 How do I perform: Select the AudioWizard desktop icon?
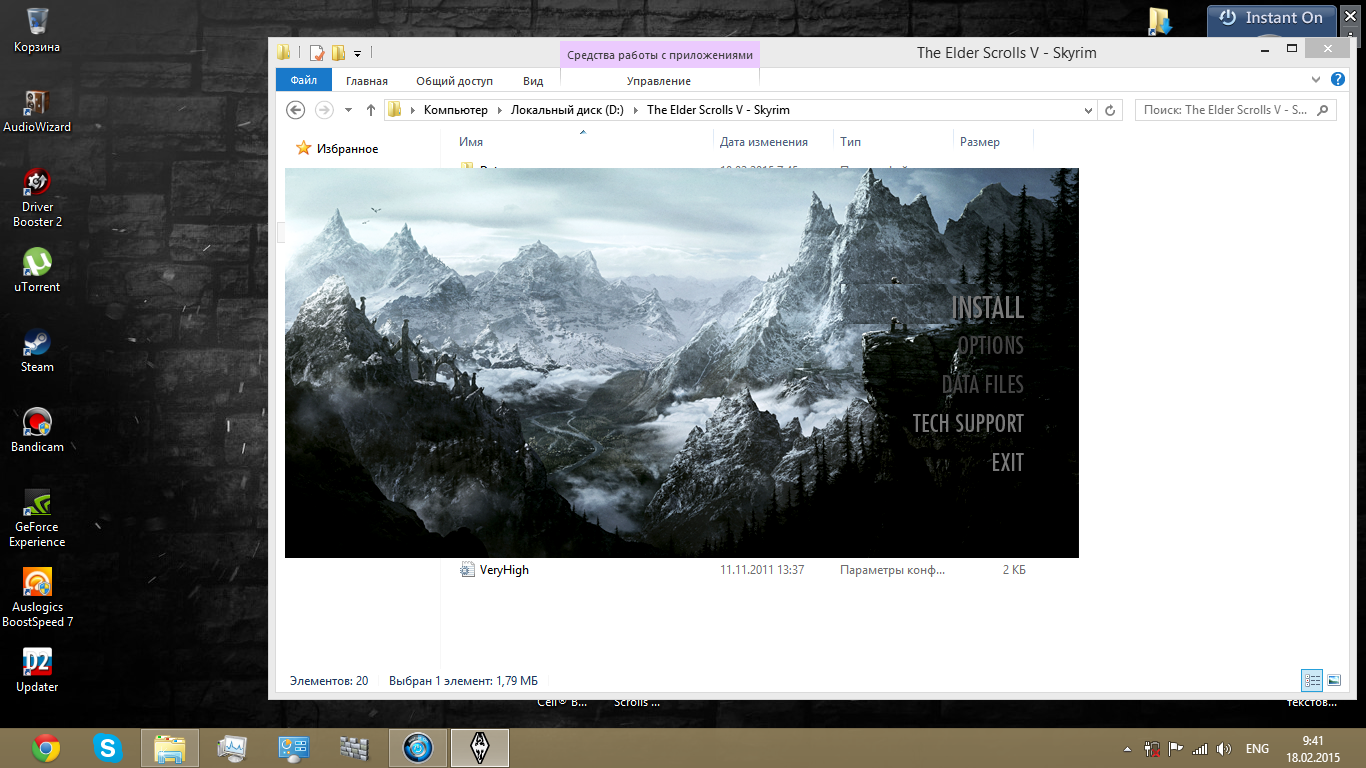point(37,110)
